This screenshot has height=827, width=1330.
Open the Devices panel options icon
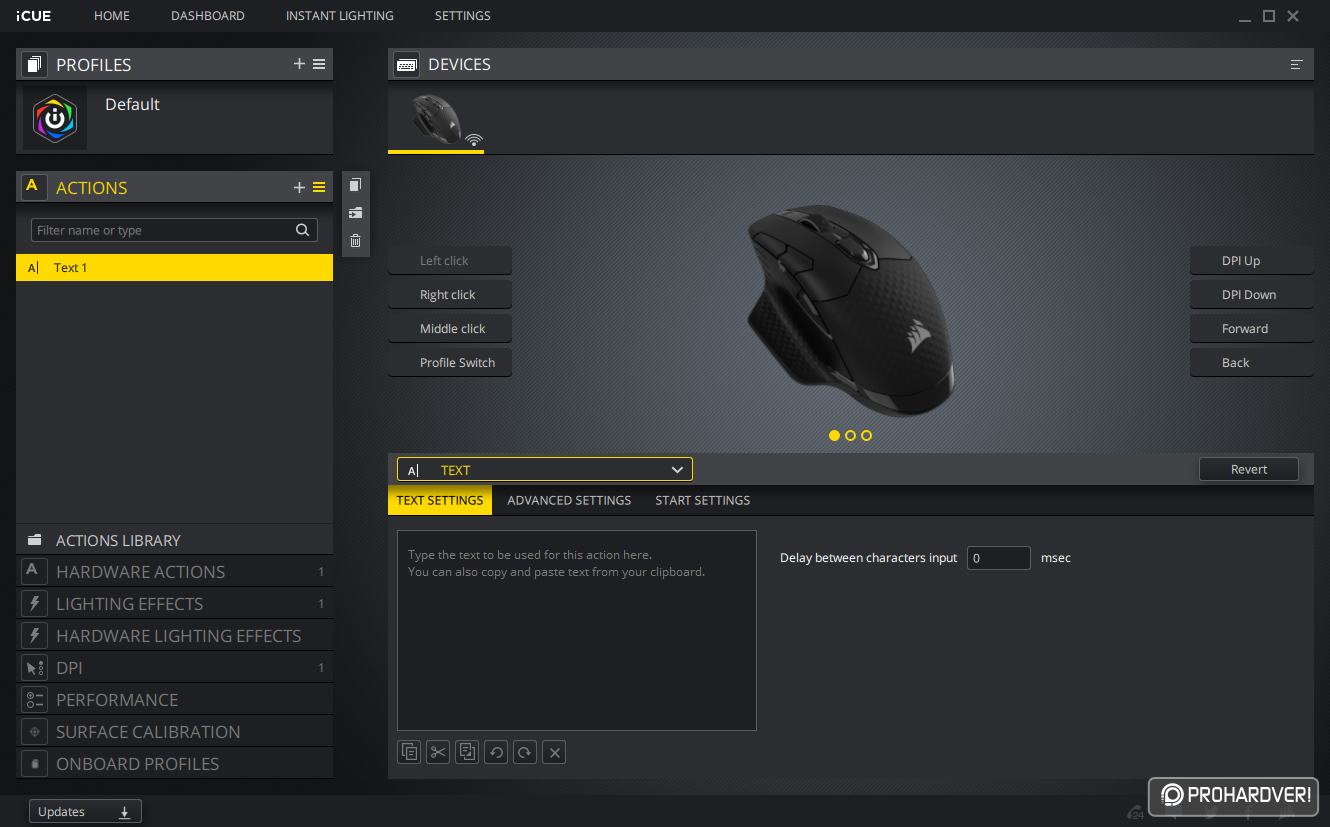coord(1297,64)
